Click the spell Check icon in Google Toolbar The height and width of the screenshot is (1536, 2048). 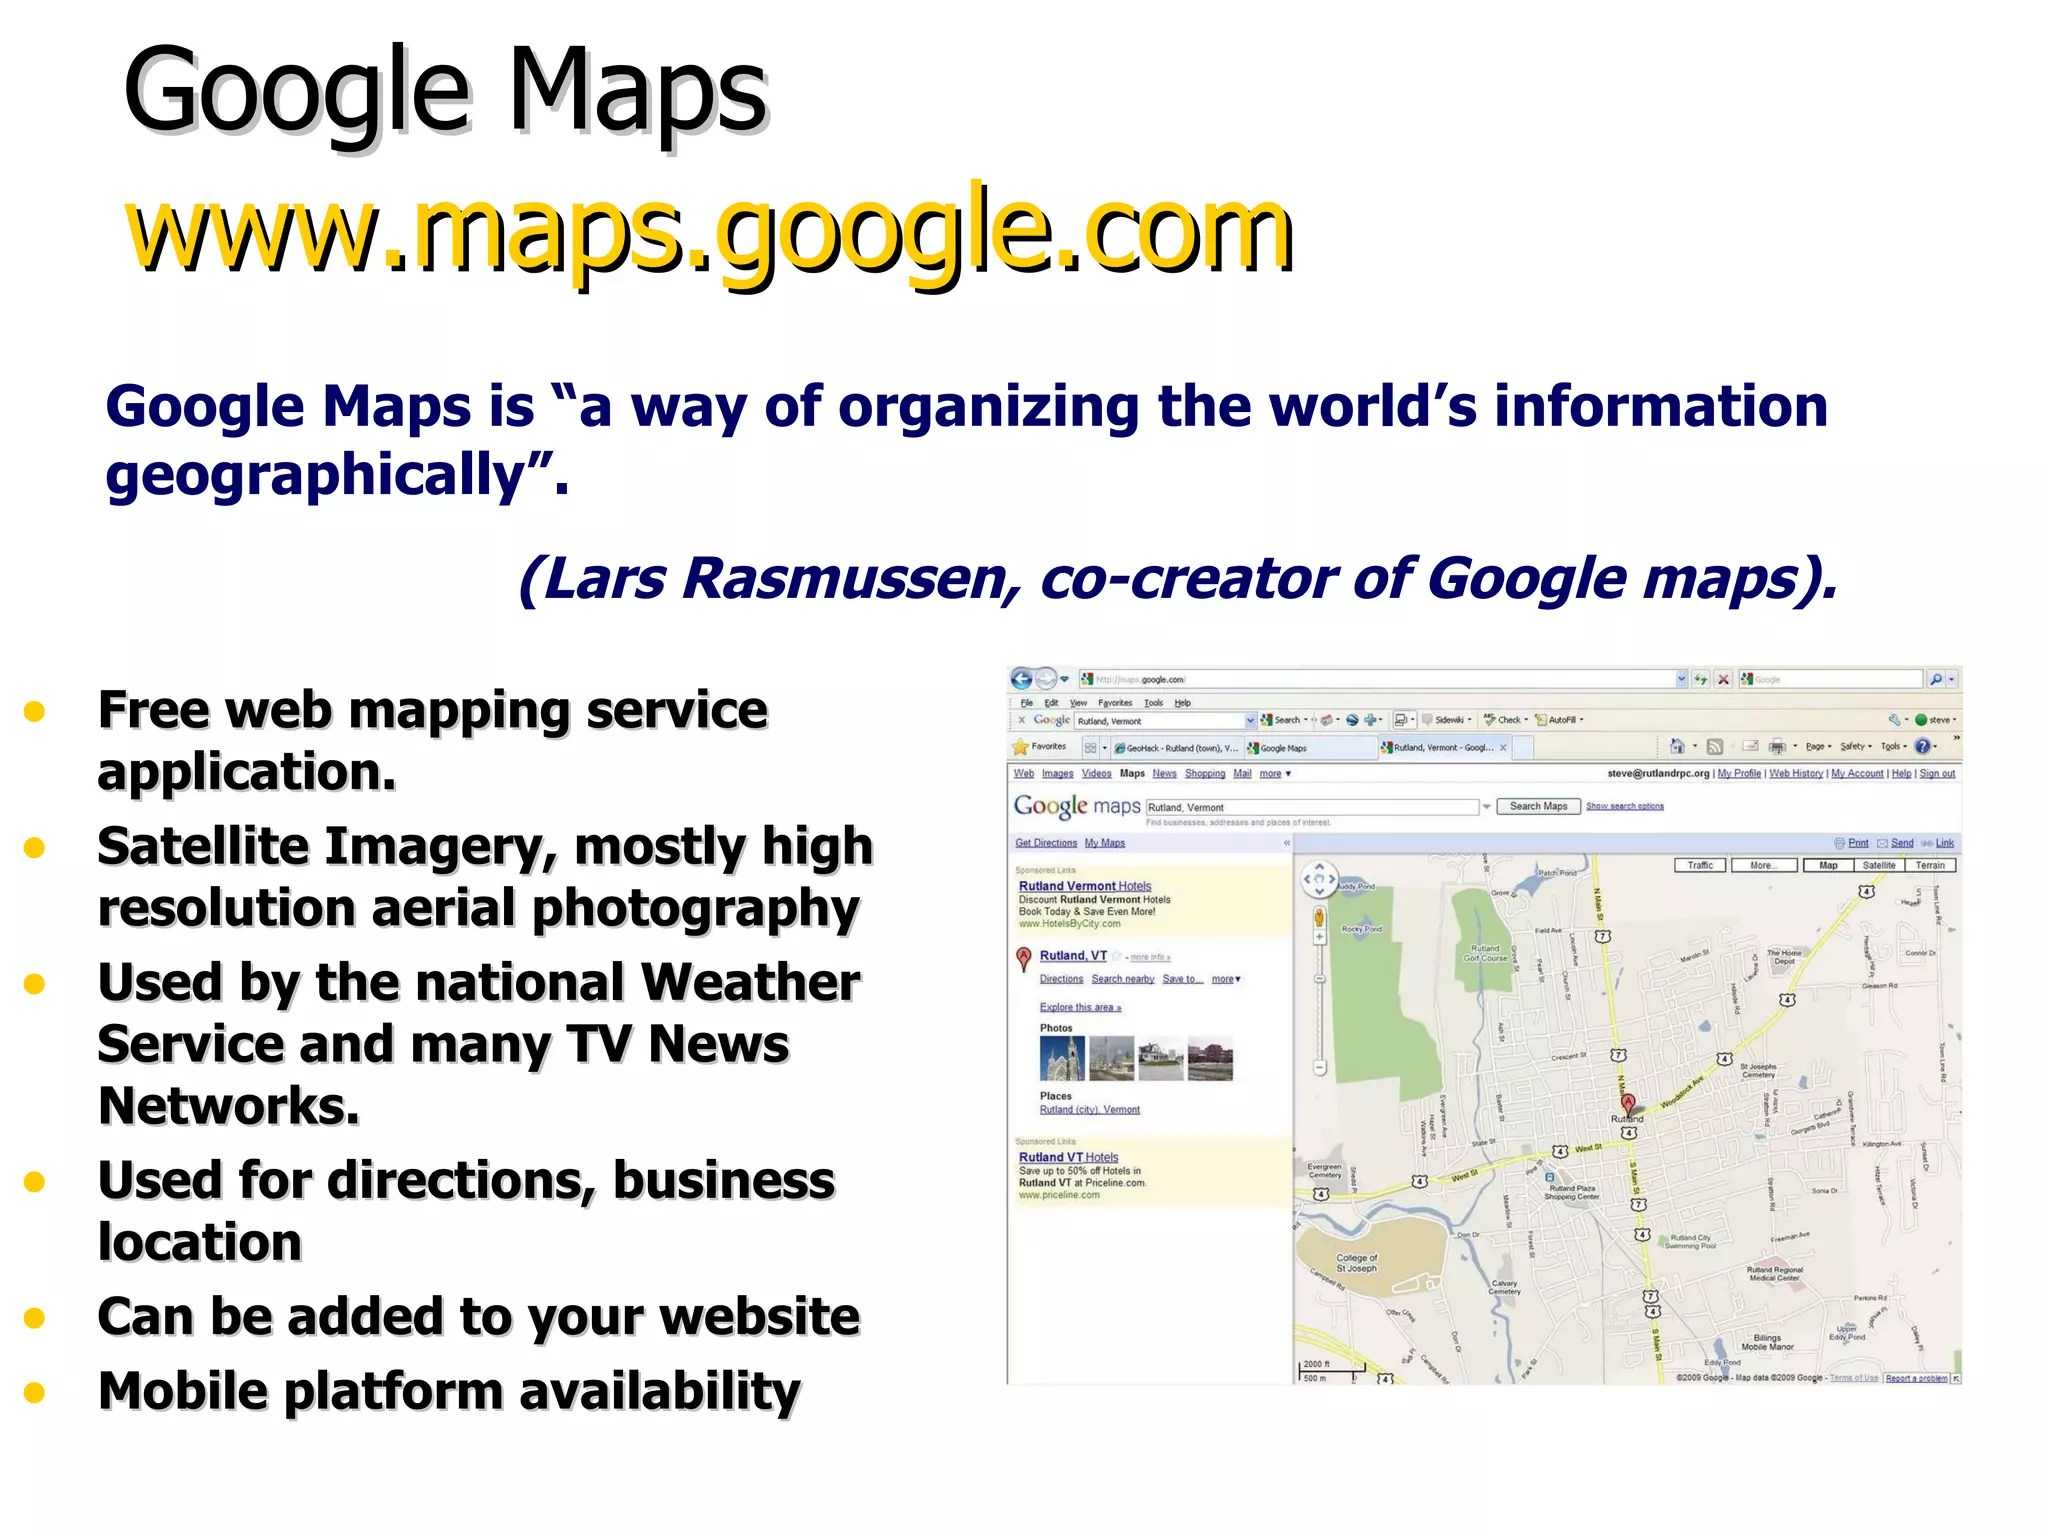(x=1489, y=719)
